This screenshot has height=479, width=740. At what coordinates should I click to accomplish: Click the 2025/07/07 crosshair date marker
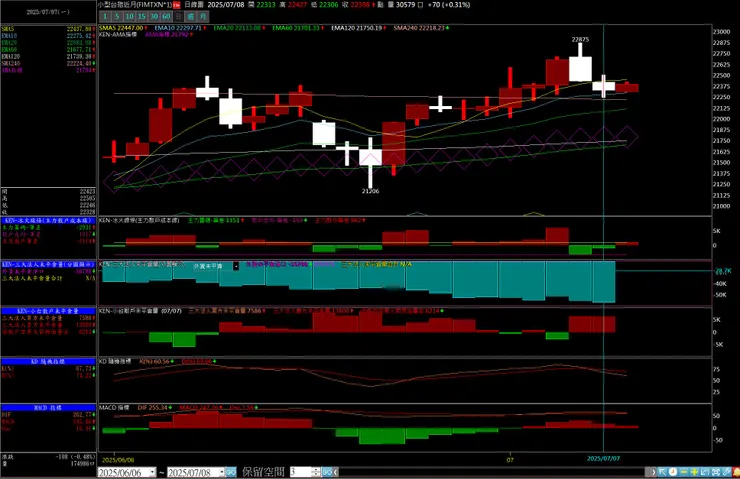pos(603,458)
